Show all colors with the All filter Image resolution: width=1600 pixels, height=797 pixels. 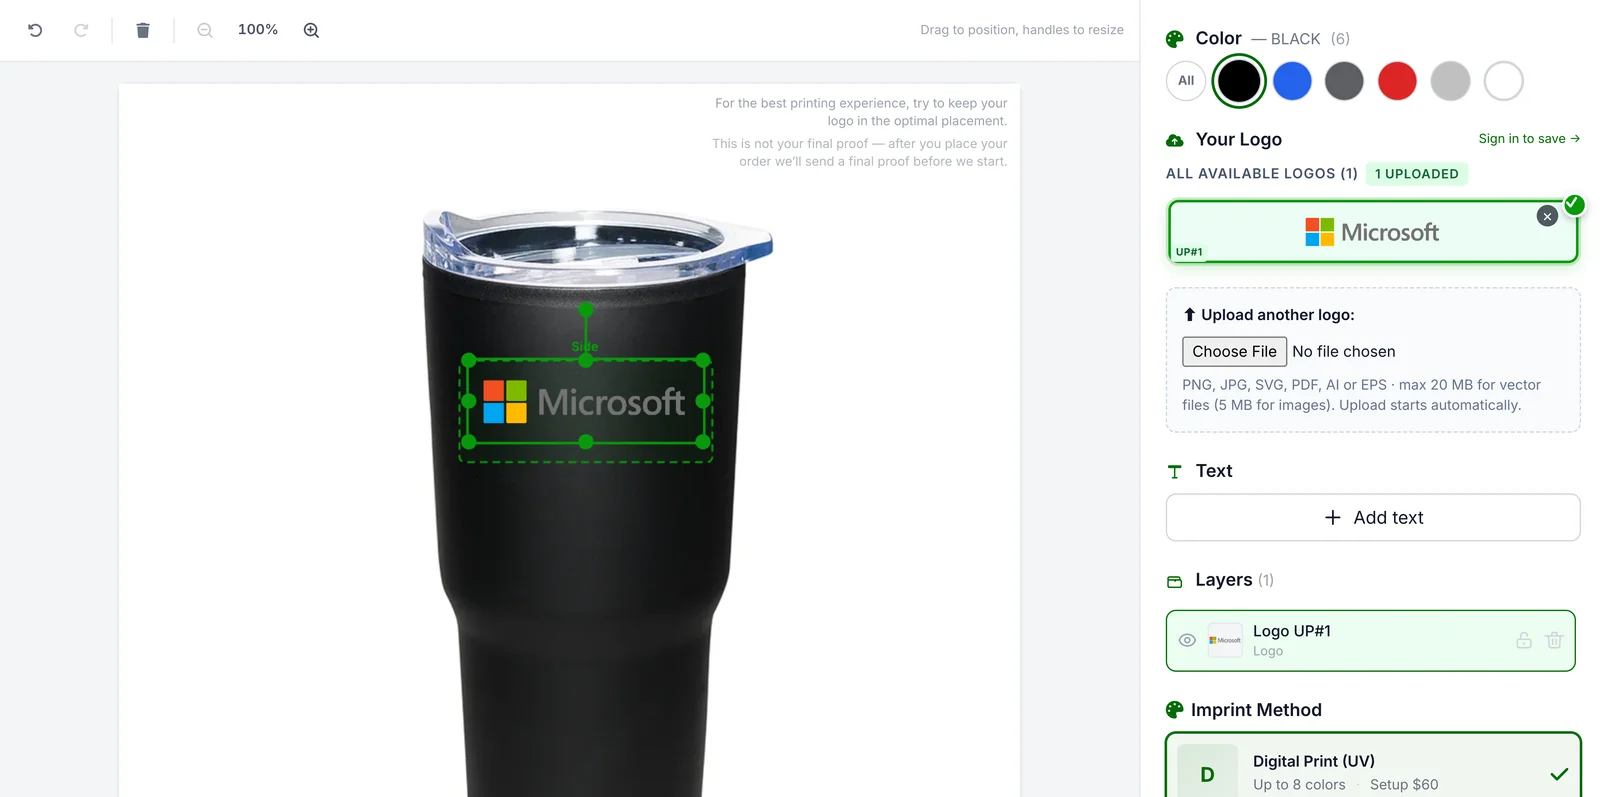[x=1186, y=81]
